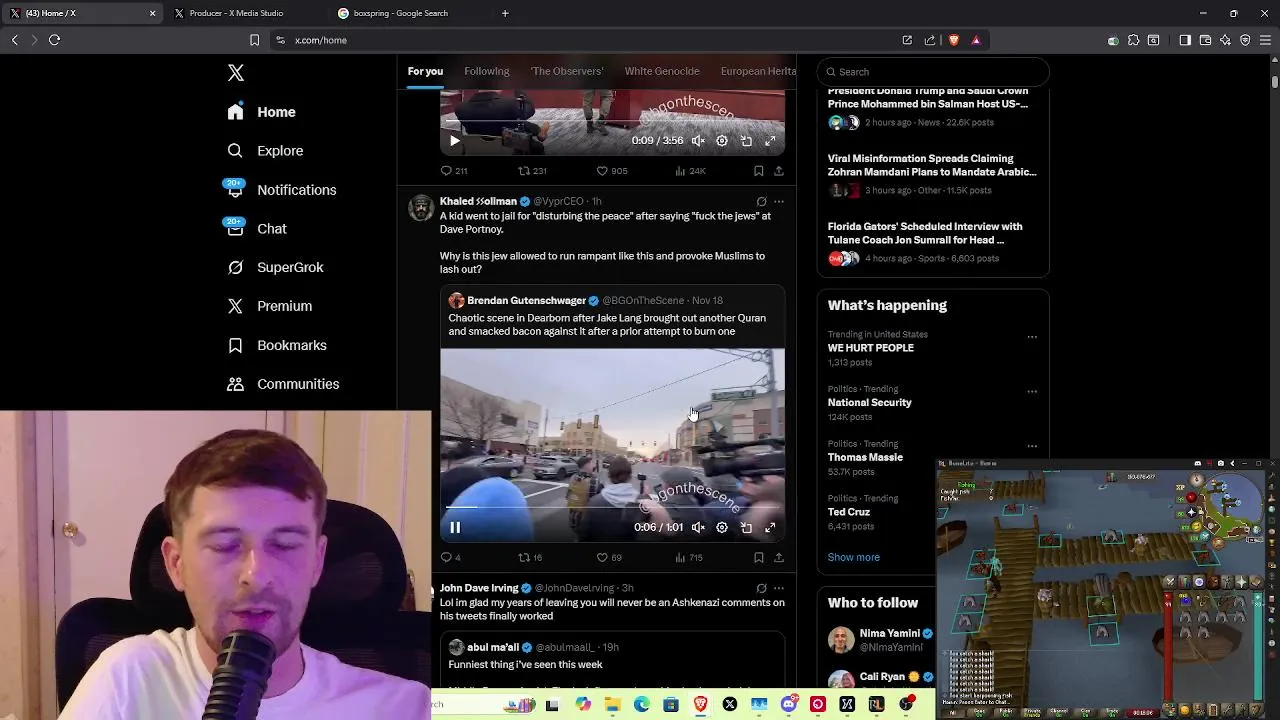Unmute the 0:09 / 3:56 video
Viewport: 1280px width, 720px height.
(x=698, y=141)
